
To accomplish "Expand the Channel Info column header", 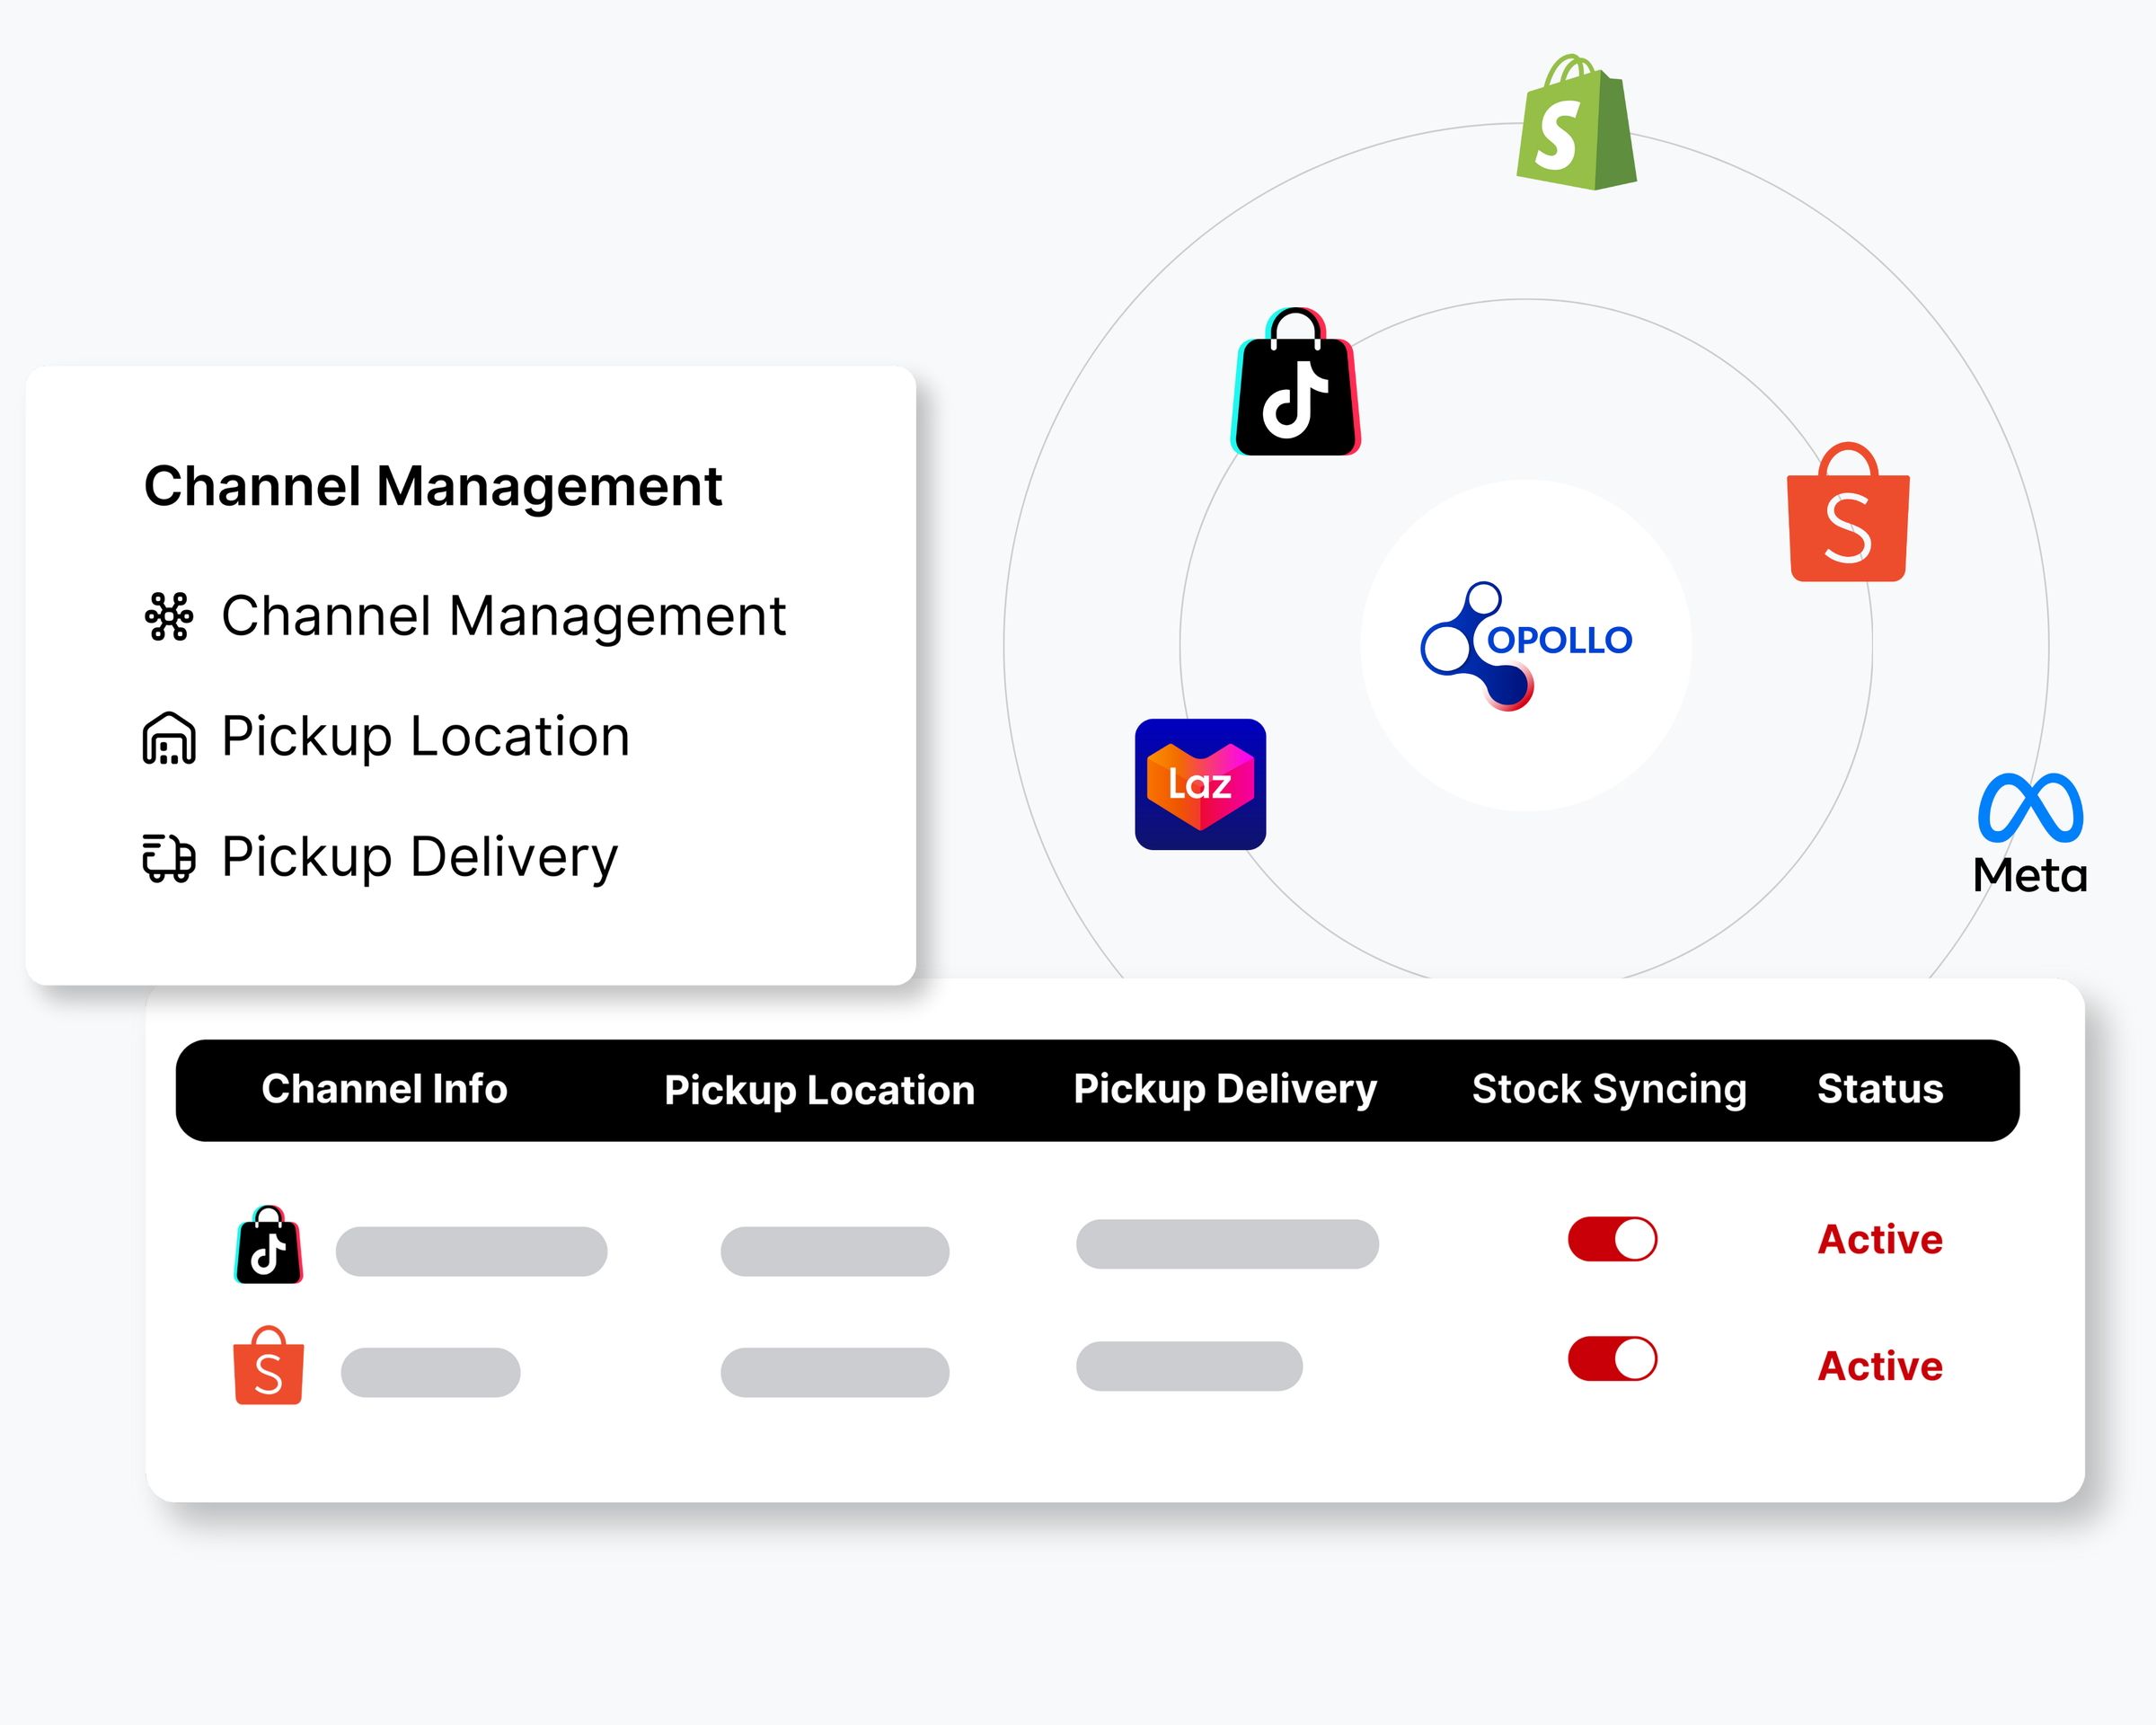I will tap(386, 1089).
